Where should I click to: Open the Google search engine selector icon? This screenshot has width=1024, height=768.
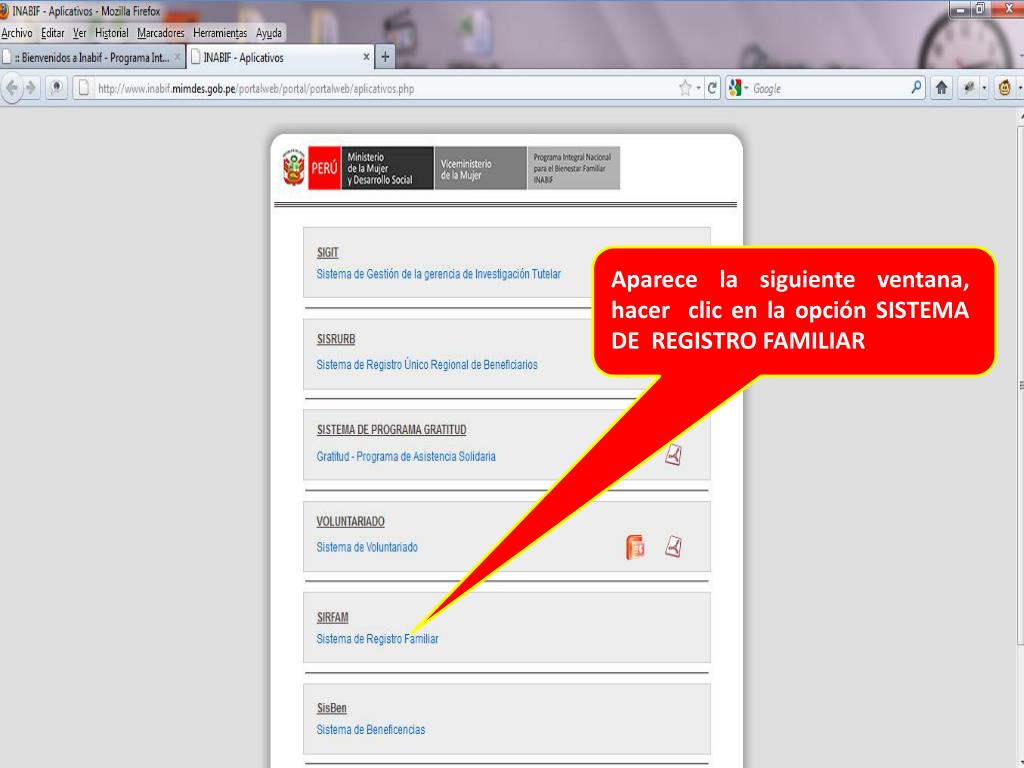pyautogui.click(x=735, y=88)
